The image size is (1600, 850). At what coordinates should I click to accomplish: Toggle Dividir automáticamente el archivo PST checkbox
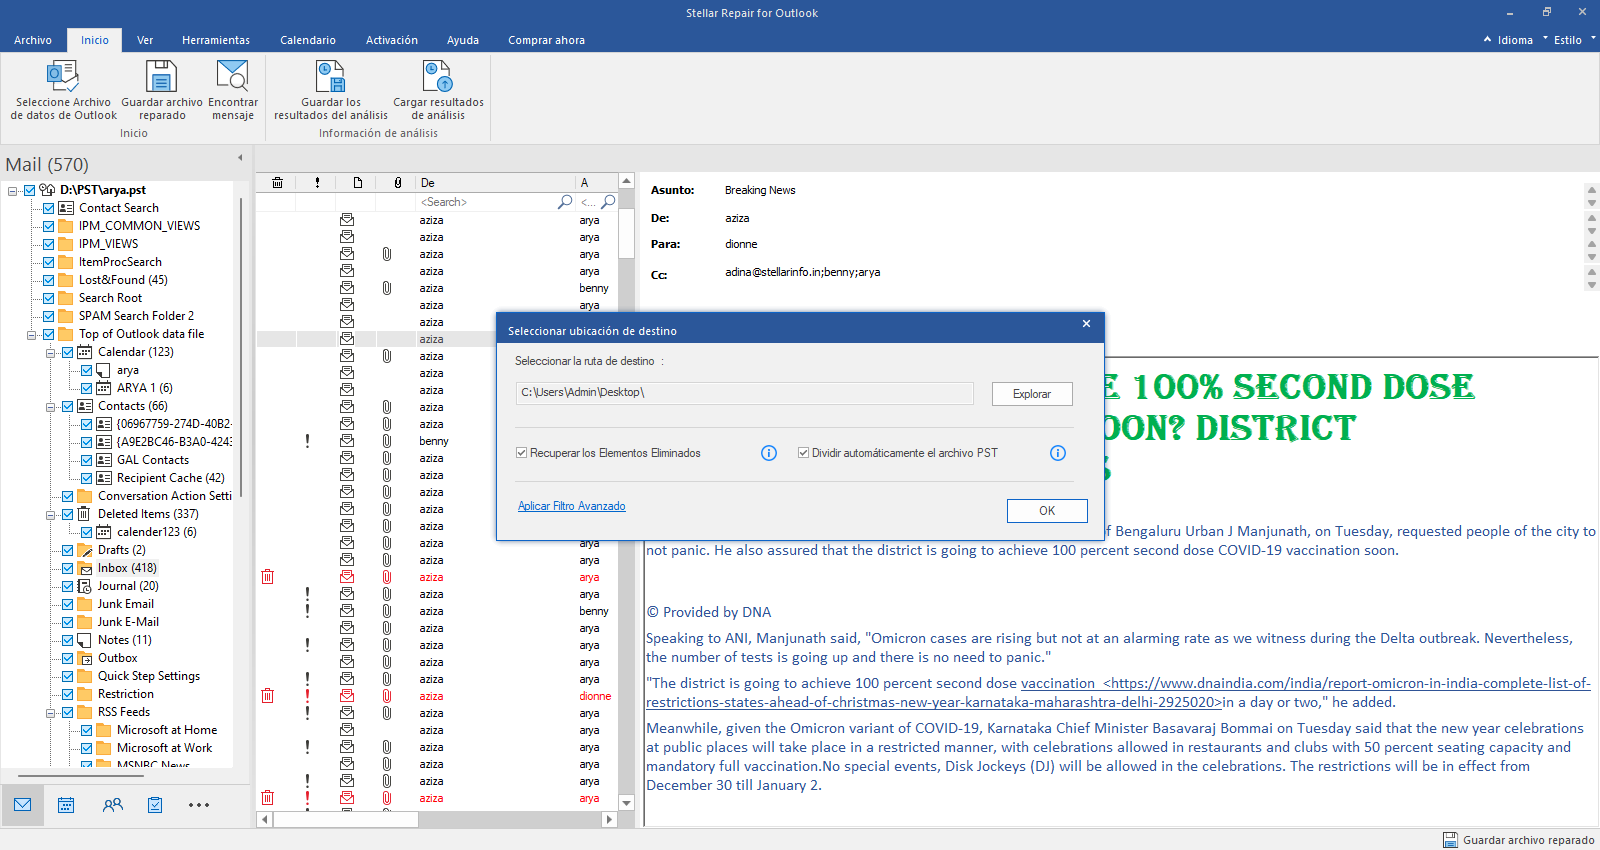coord(804,453)
